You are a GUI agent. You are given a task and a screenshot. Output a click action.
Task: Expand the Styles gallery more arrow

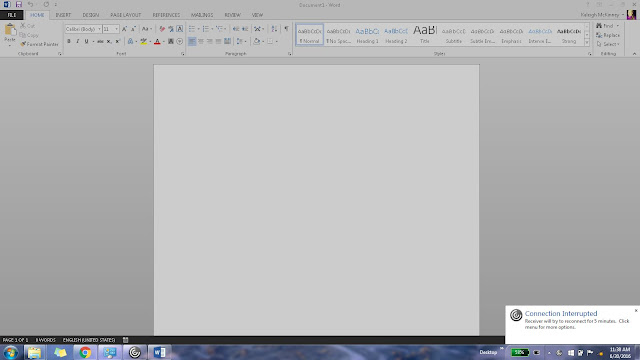pyautogui.click(x=587, y=42)
